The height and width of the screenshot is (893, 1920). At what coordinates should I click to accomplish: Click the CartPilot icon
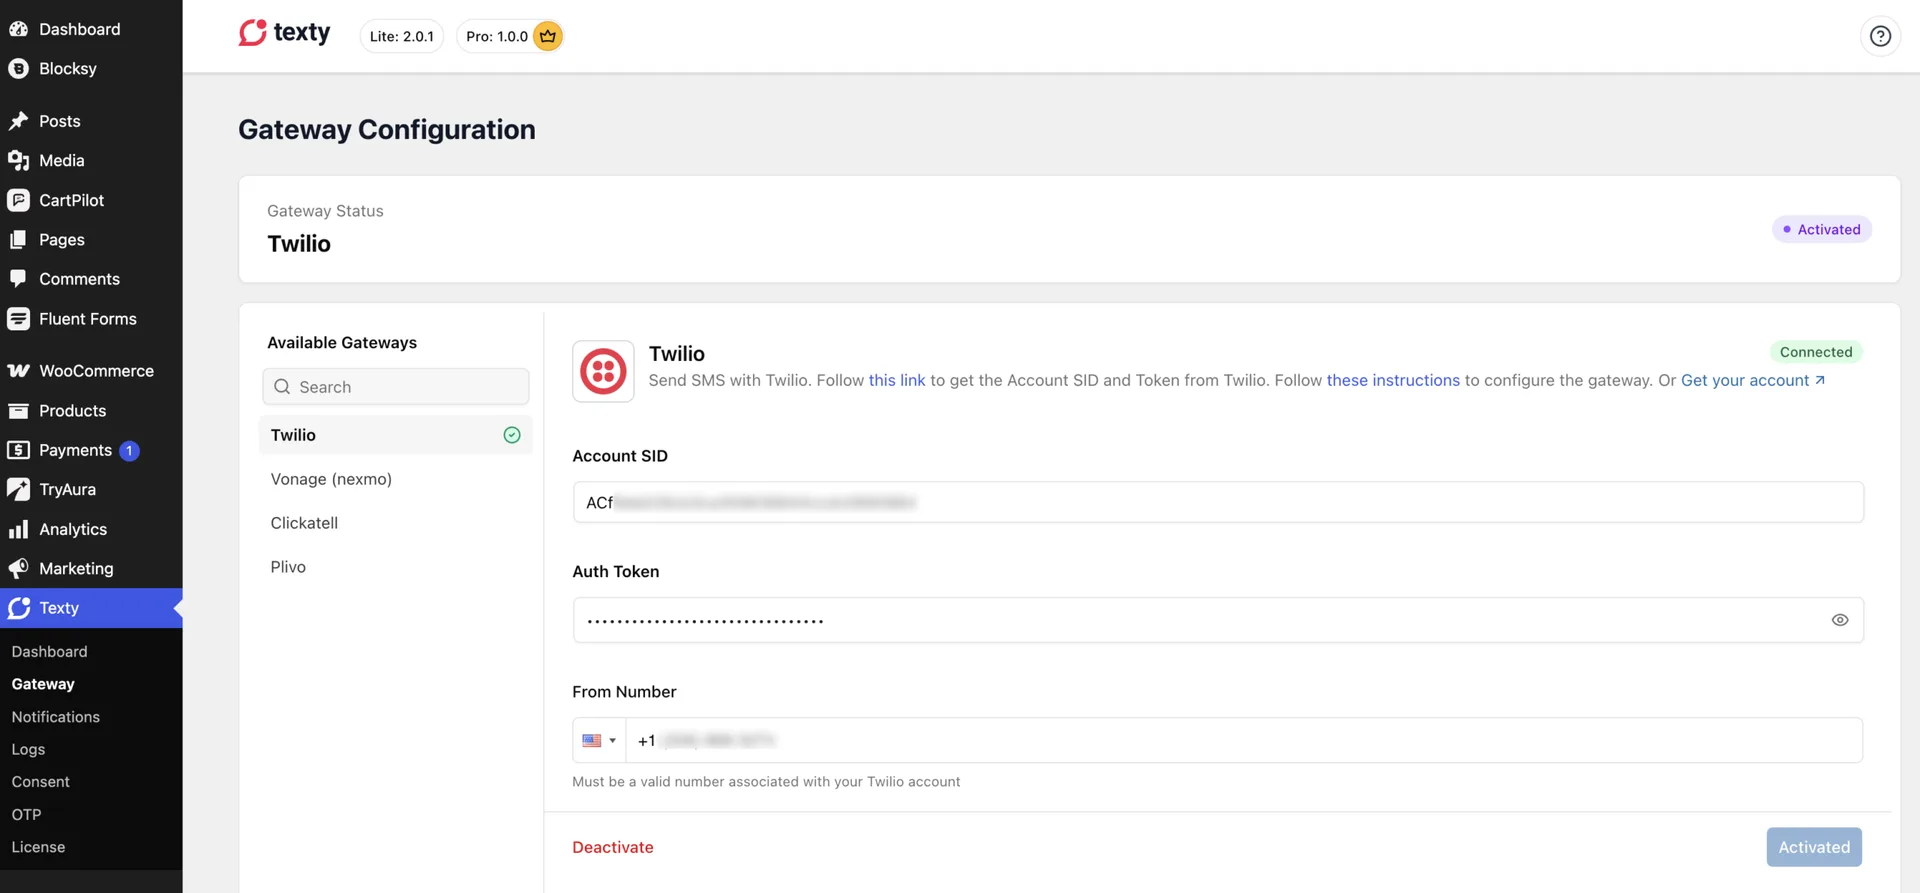pyautogui.click(x=18, y=200)
